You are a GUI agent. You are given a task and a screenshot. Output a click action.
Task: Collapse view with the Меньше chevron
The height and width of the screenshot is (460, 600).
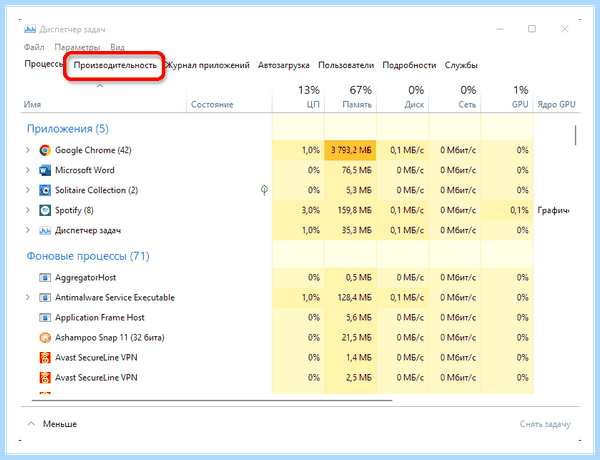click(x=31, y=424)
